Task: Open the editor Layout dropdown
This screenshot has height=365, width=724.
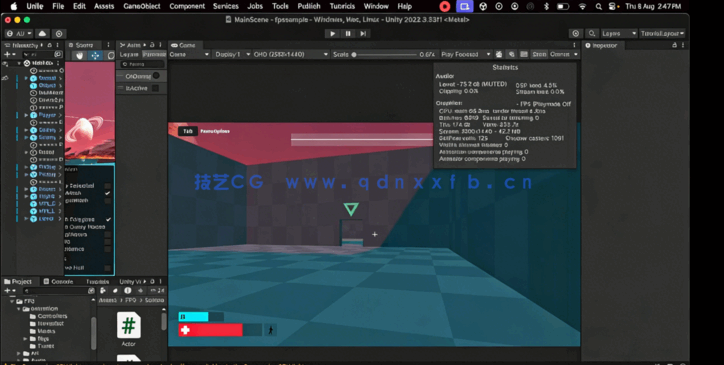Action: 662,34
